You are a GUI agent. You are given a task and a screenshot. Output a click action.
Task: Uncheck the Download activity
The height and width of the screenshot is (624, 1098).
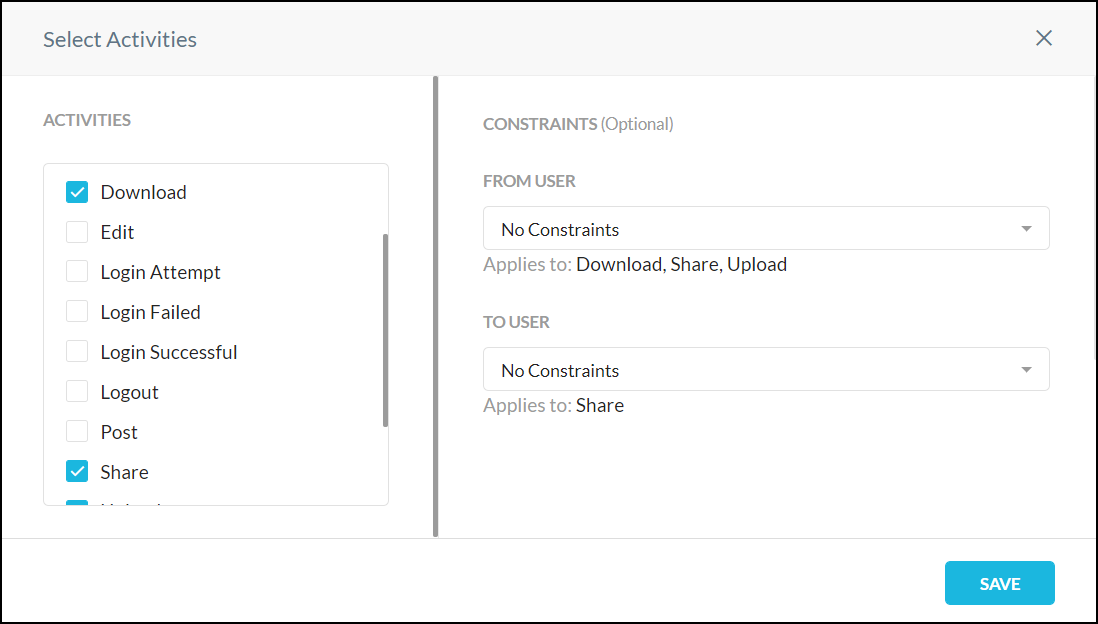tap(77, 191)
